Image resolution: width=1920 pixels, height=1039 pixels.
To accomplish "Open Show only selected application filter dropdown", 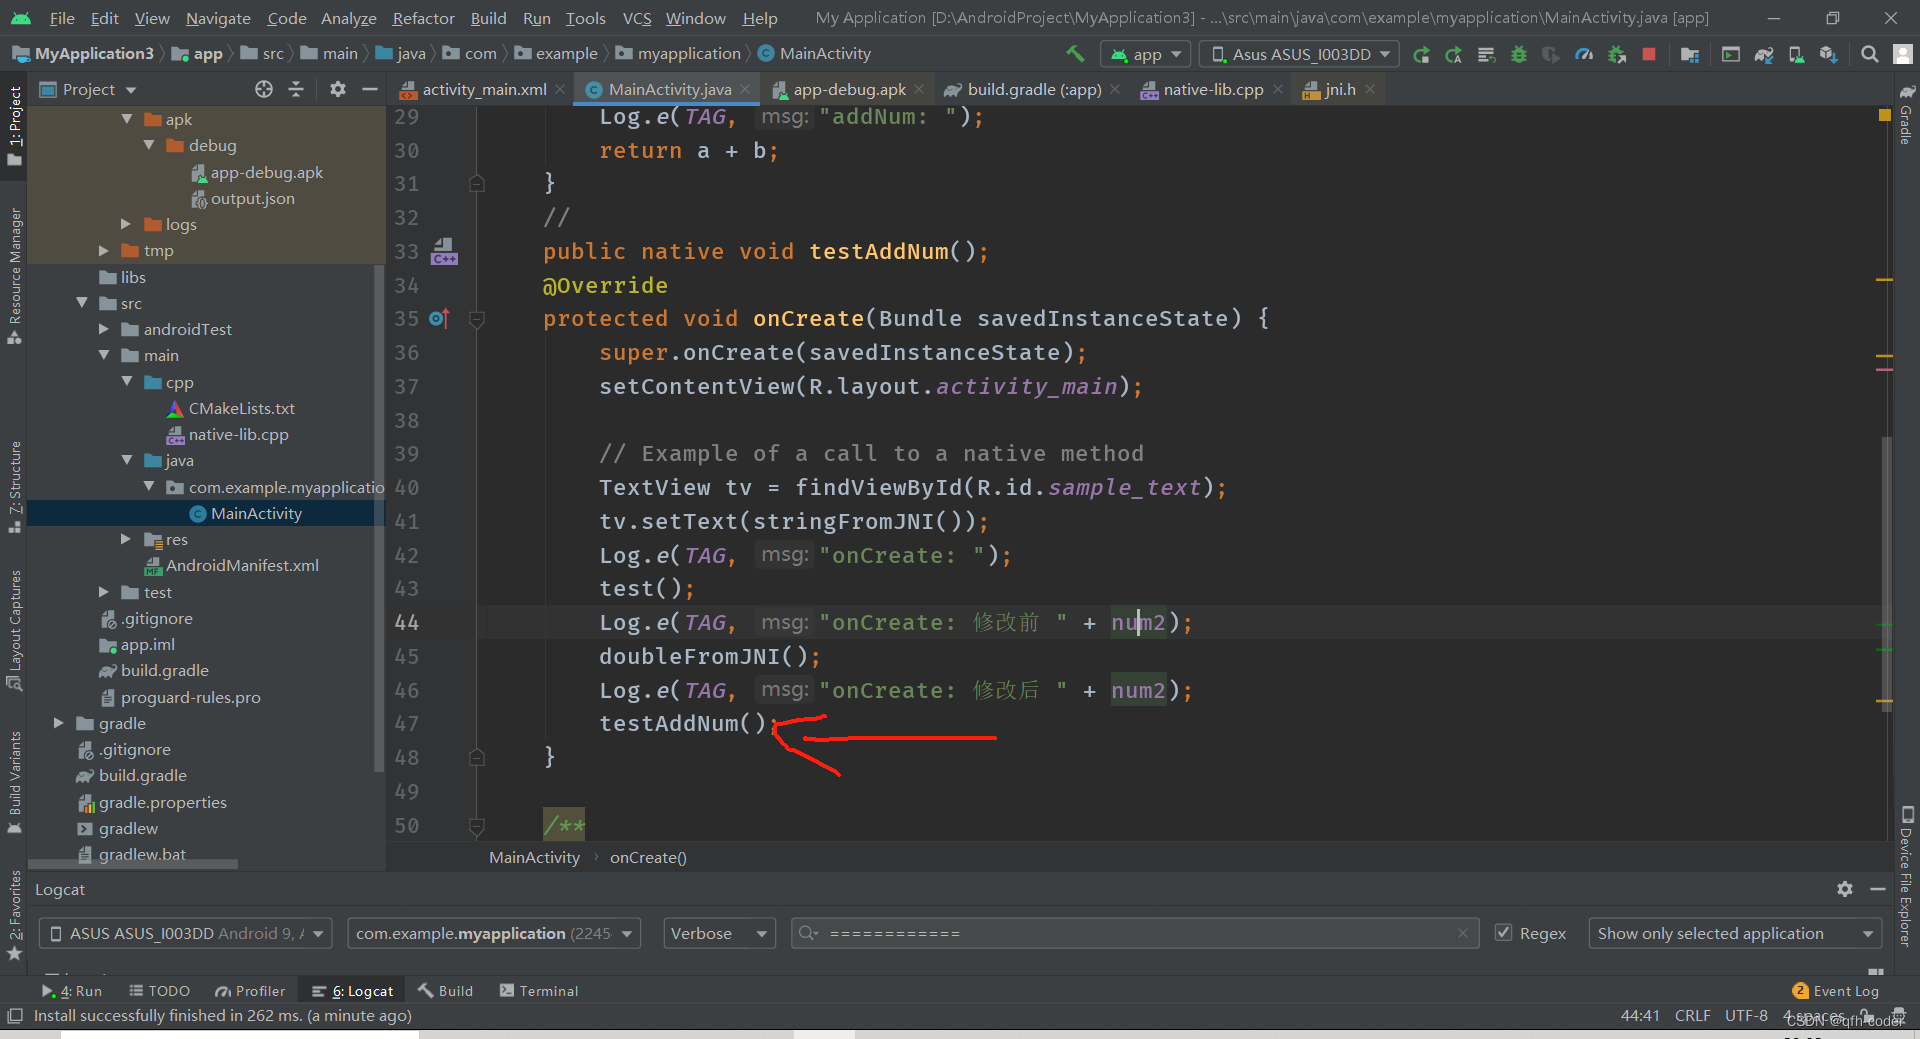I will pos(1735,933).
